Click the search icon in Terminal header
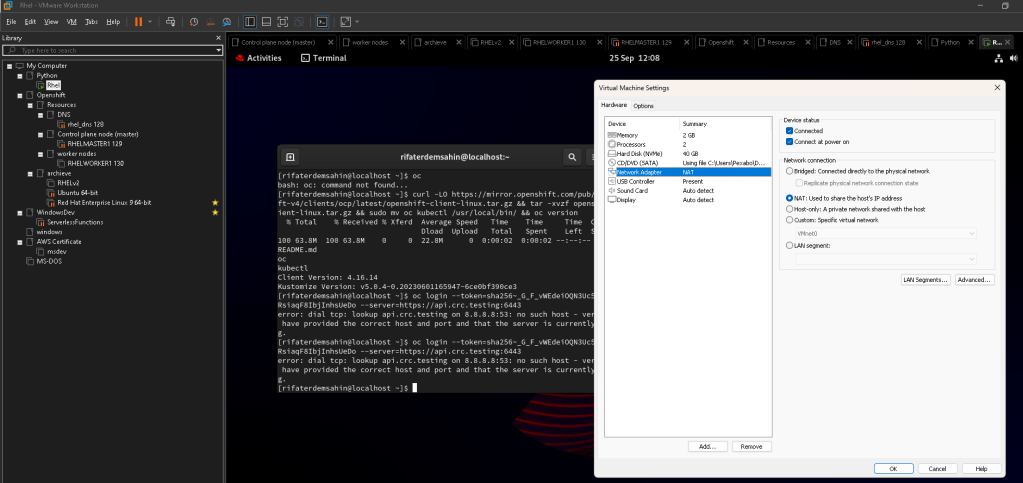This screenshot has height=483, width=1023. (x=572, y=157)
